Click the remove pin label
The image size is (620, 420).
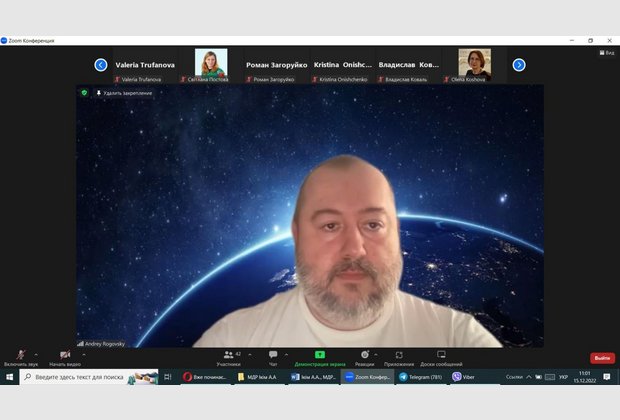click(x=127, y=93)
